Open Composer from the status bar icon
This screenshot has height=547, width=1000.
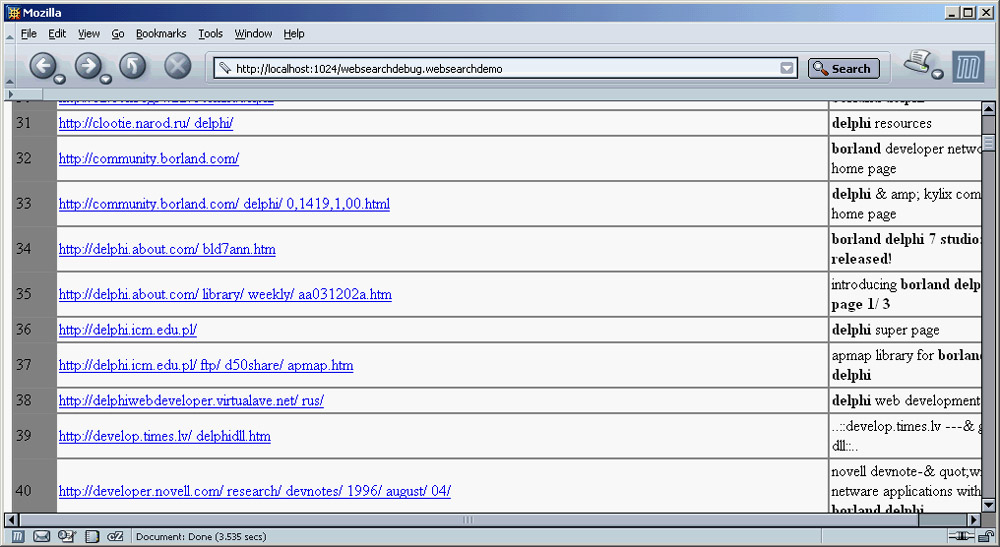point(66,537)
